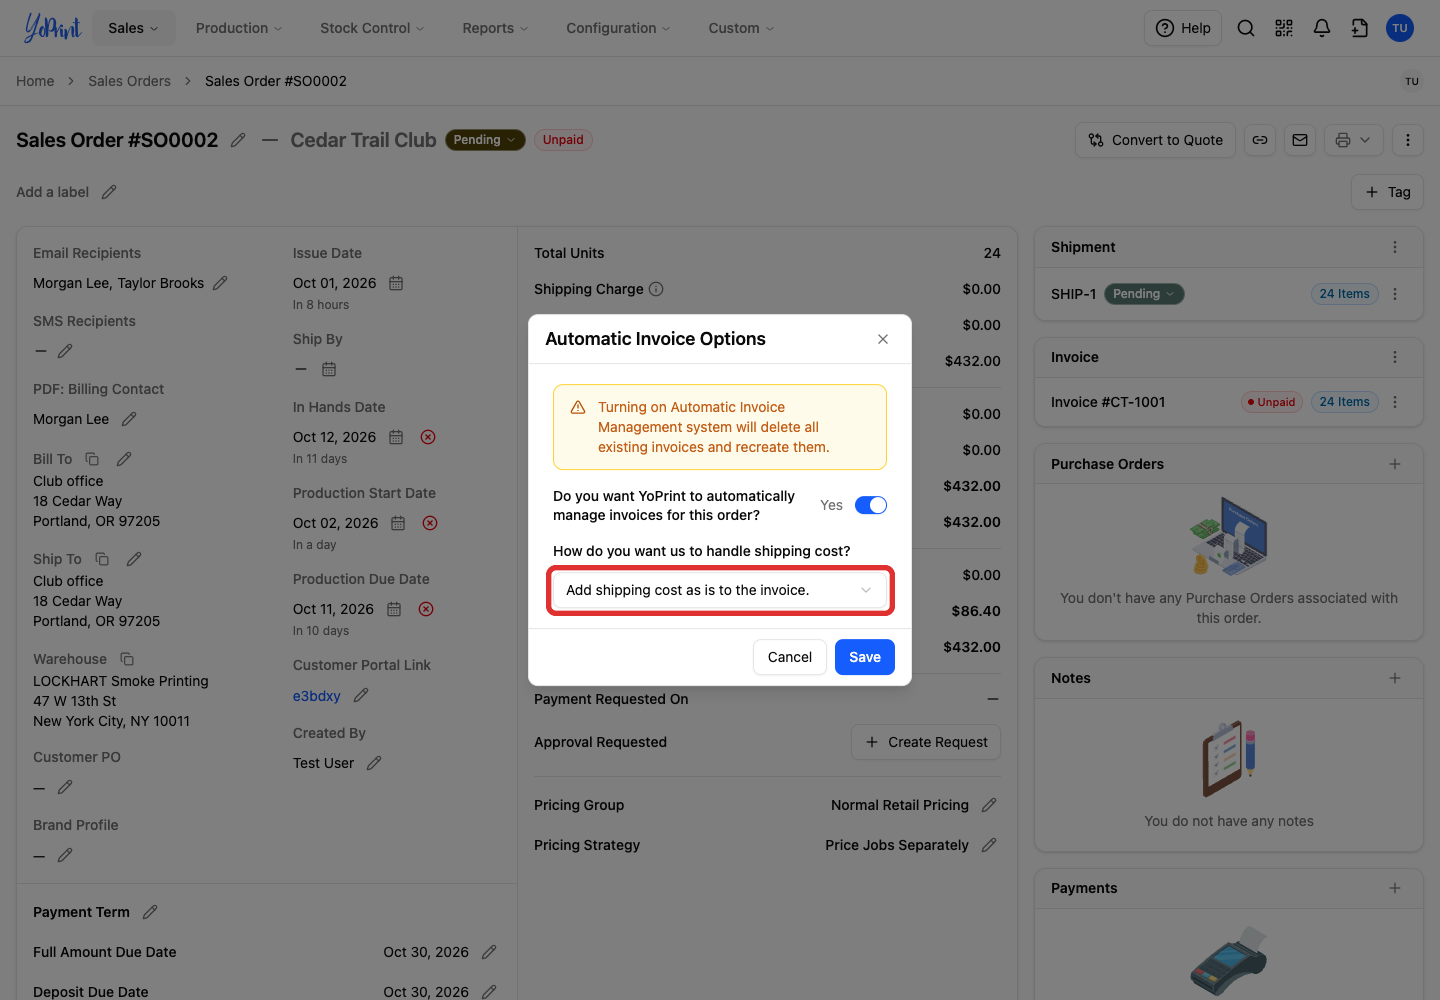The height and width of the screenshot is (1000, 1440).
Task: Open the Pending order status dropdown
Action: coord(485,140)
